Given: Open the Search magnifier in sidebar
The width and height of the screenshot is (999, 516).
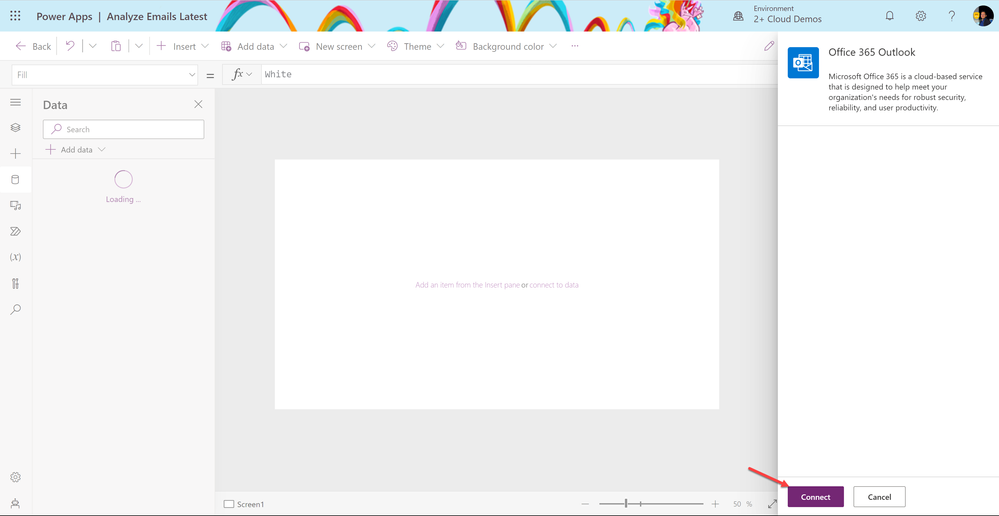Looking at the screenshot, I should (16, 310).
